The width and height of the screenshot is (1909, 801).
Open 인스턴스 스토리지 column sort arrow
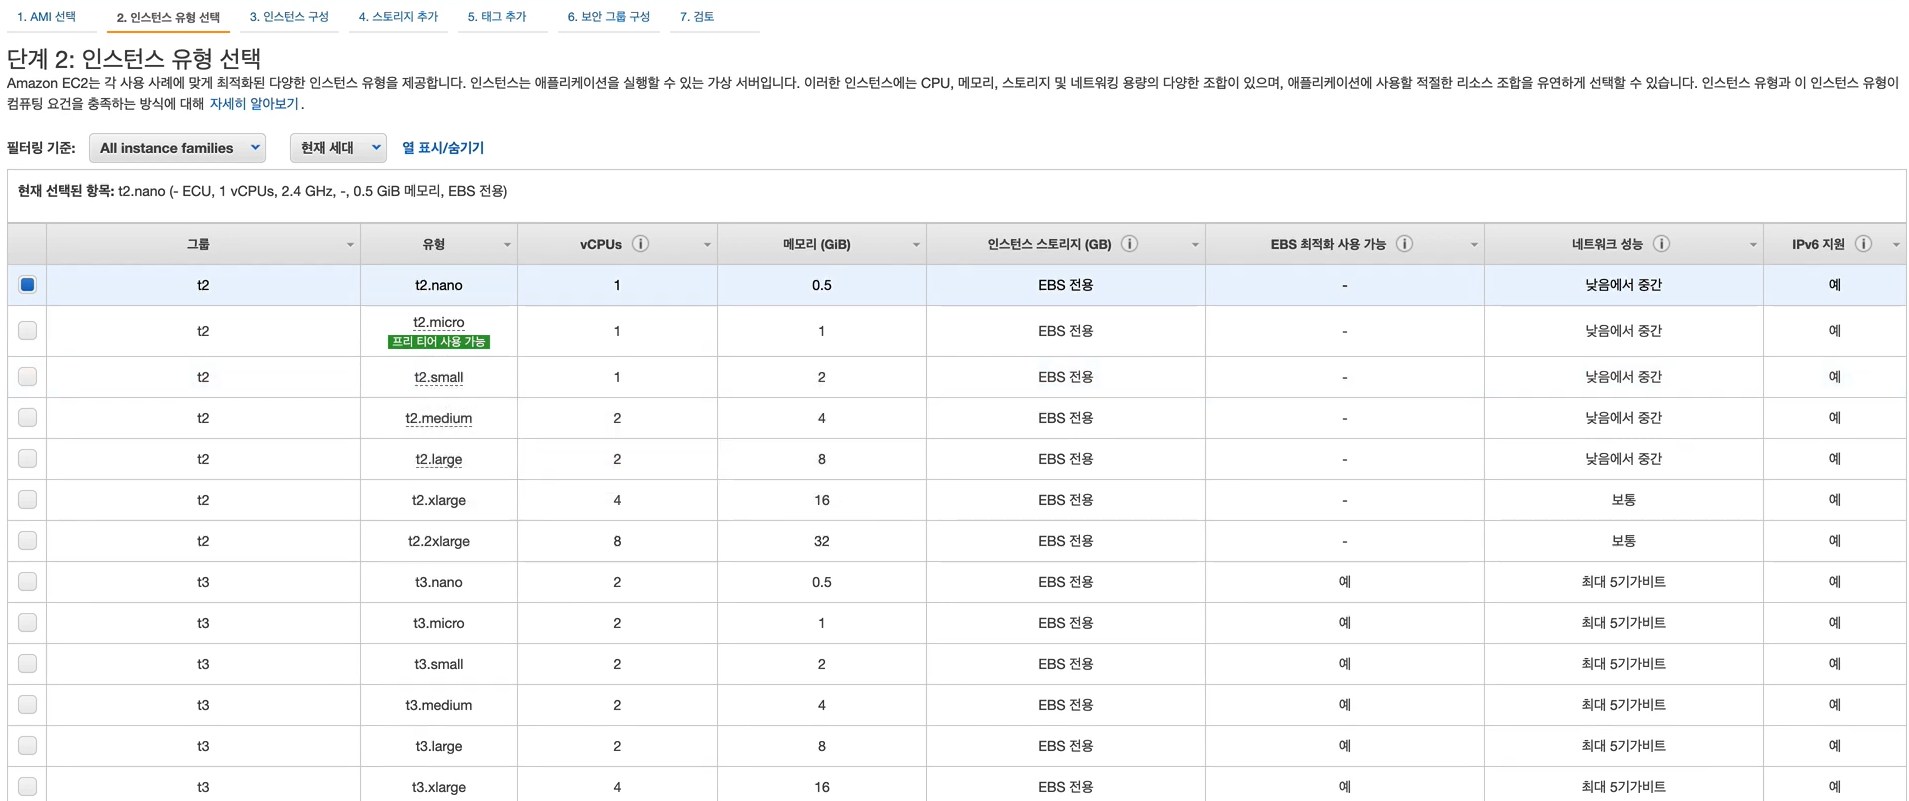pos(1195,245)
